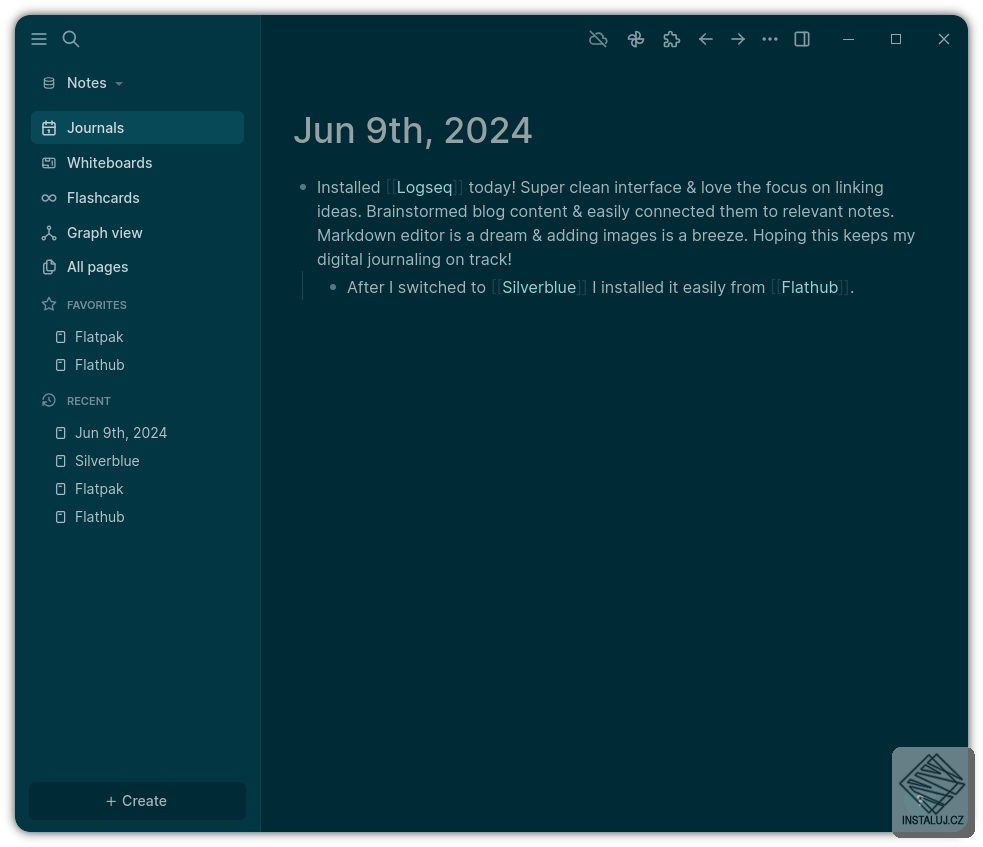Toggle the right sidebar panel icon
Image resolution: width=983 pixels, height=847 pixels.
[x=802, y=39]
